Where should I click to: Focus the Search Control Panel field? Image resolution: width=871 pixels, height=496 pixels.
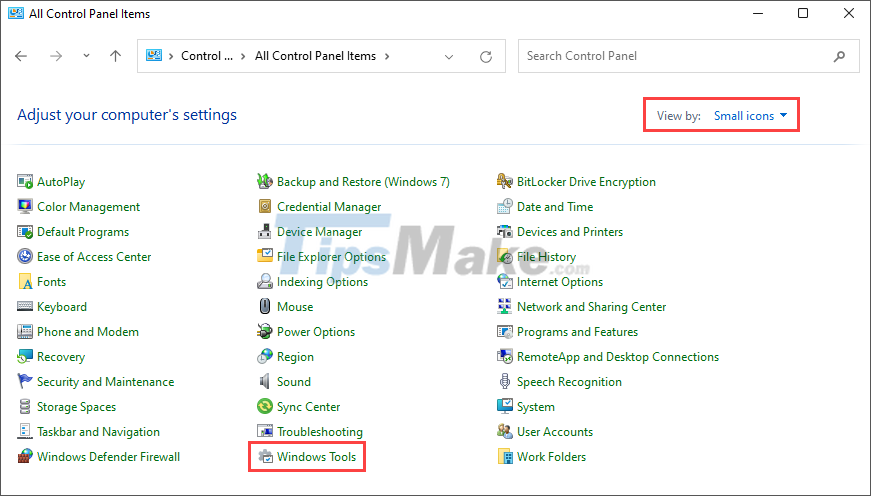click(689, 56)
